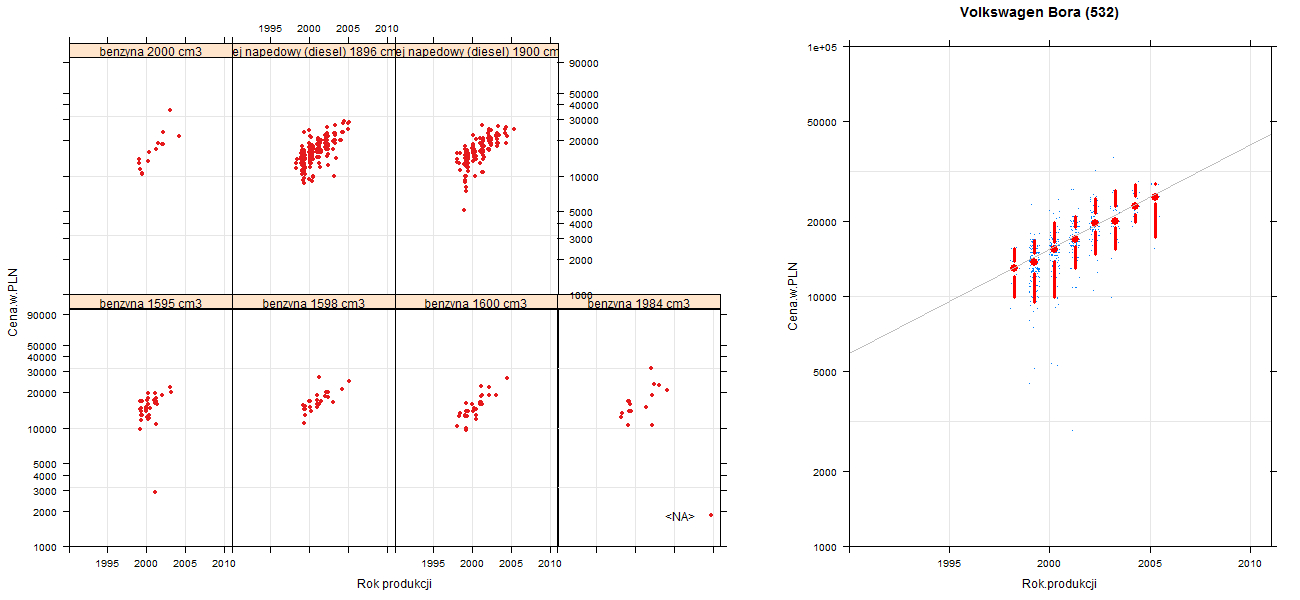Viewport: 1300px width, 600px height.
Task: Select the "1995" year tick below benzyna 1600 panel
Action: (x=434, y=564)
